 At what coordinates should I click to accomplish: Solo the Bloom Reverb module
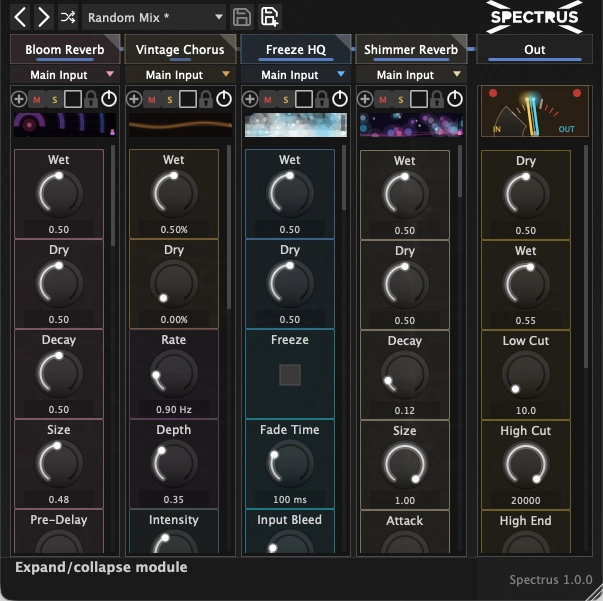(55, 100)
